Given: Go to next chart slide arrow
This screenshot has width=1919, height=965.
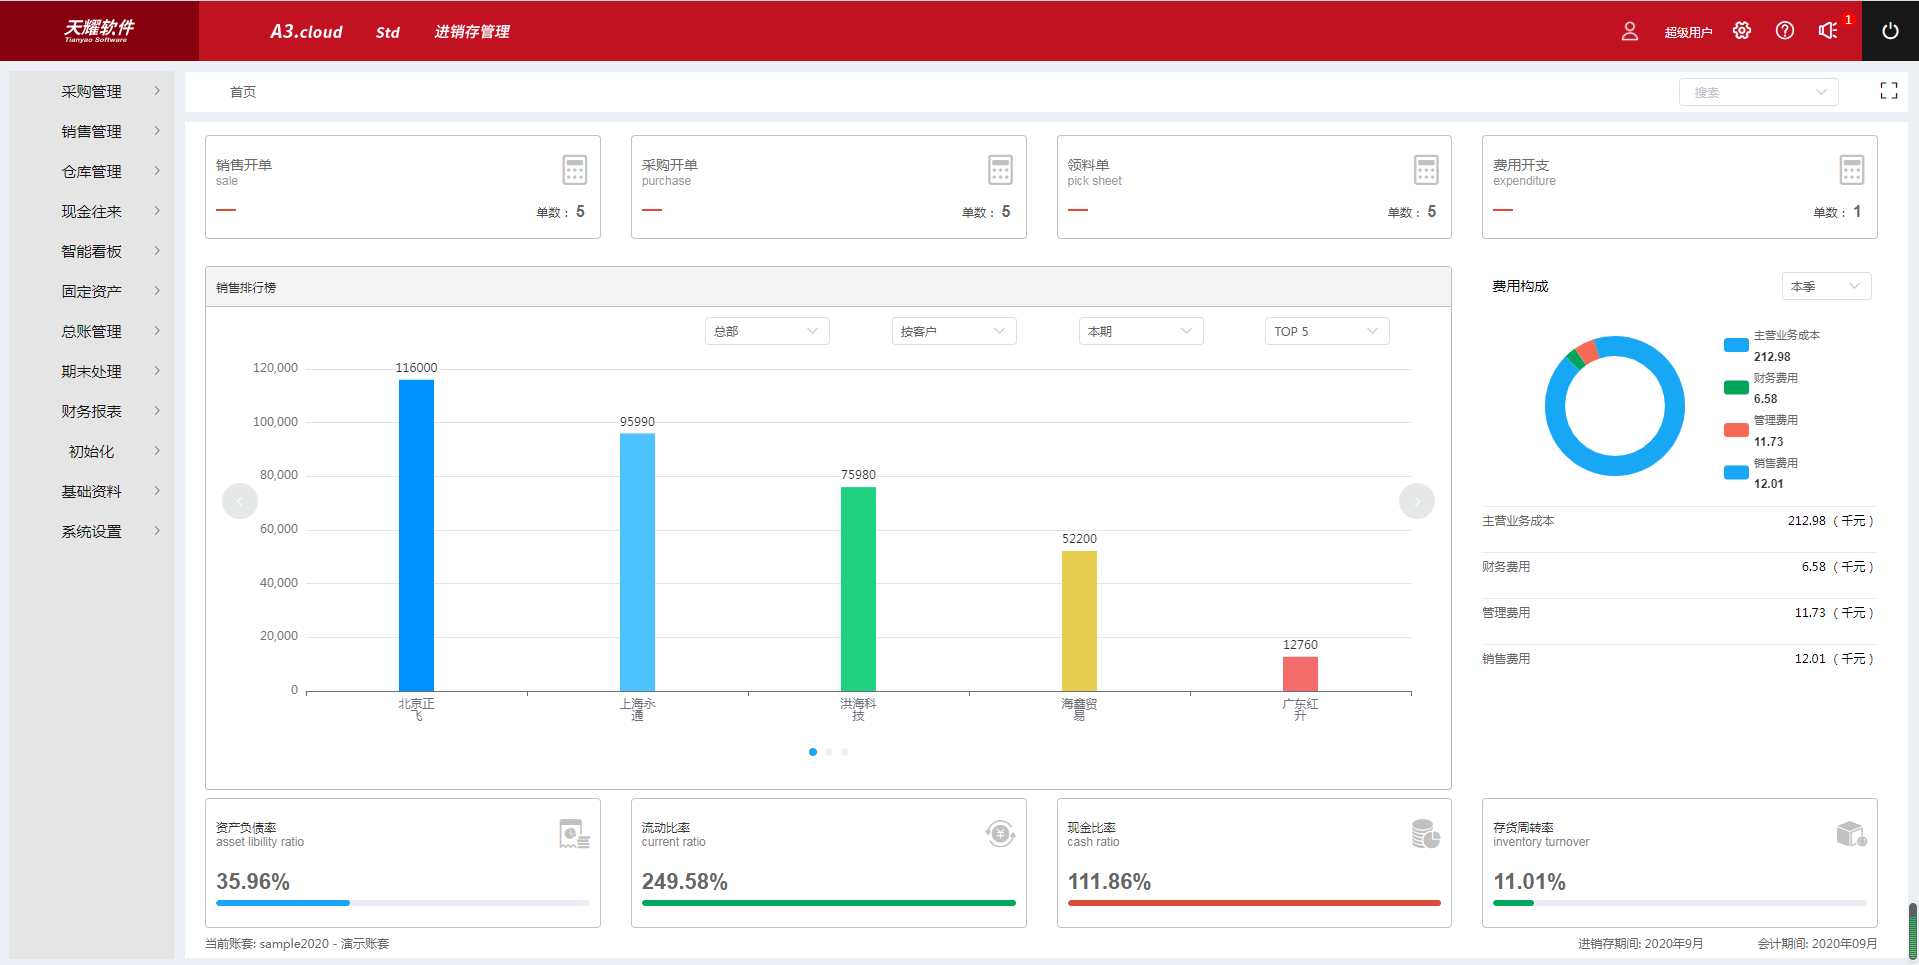Looking at the screenshot, I should pos(1416,501).
